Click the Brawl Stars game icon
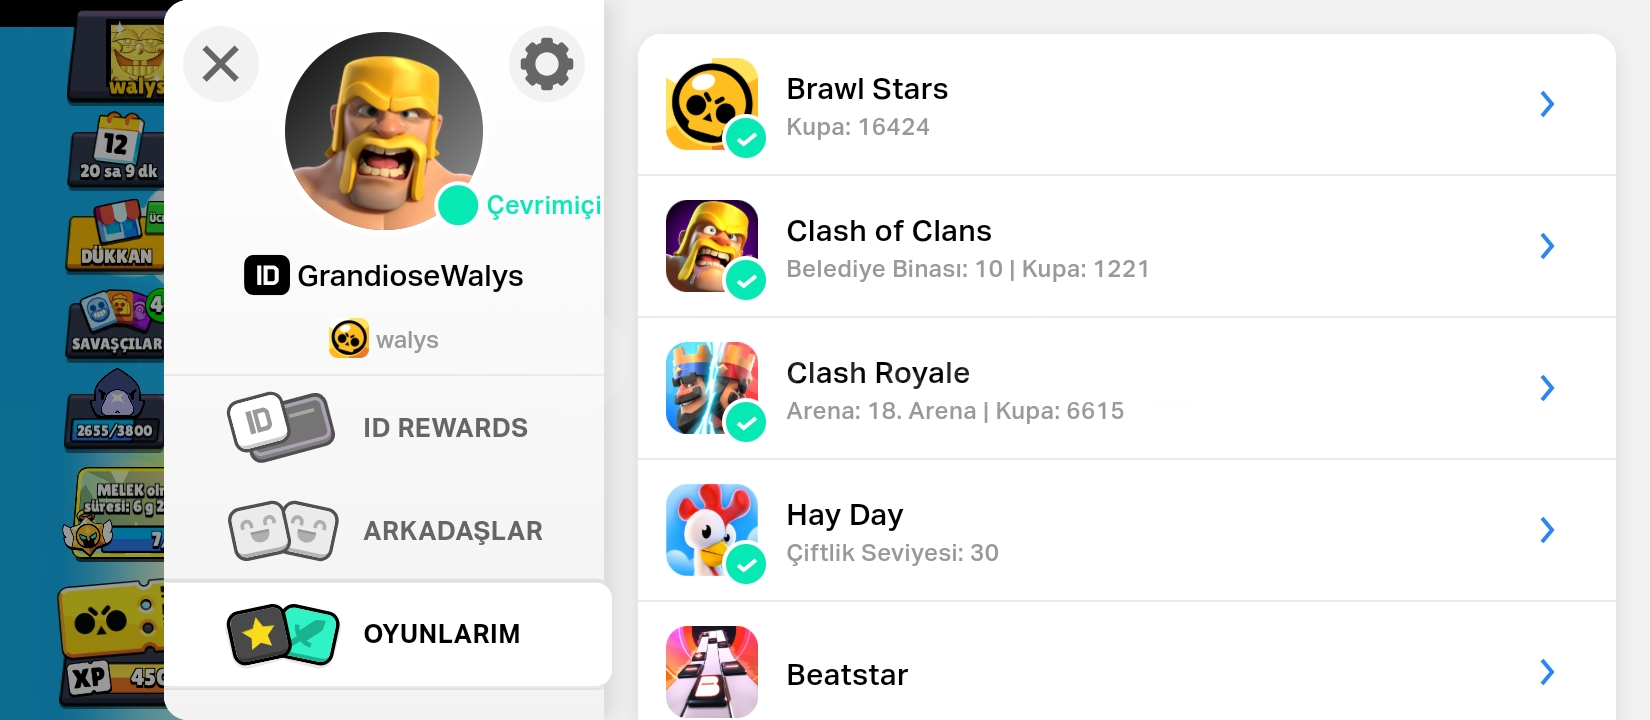1650x720 pixels. pos(712,104)
